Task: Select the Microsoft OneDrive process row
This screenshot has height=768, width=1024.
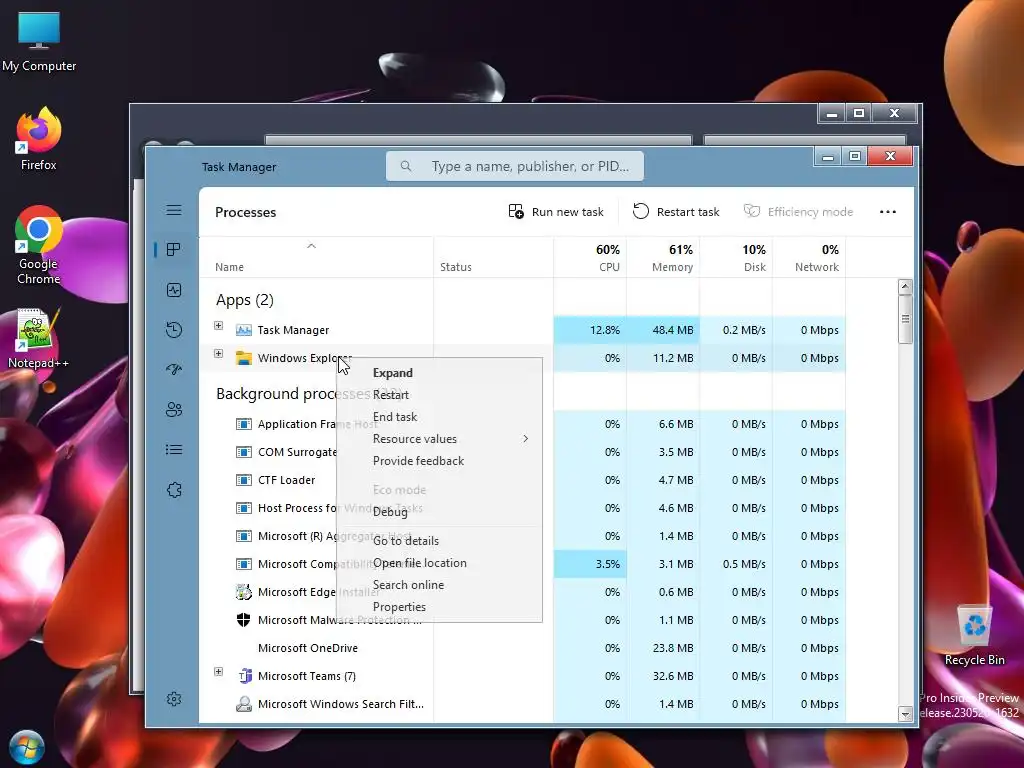Action: click(x=522, y=648)
